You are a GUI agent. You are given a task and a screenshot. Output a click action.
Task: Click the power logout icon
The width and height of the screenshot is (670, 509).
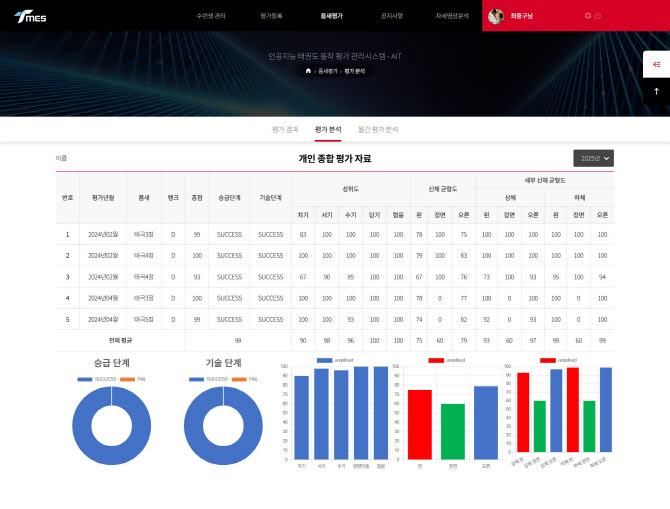(598, 16)
